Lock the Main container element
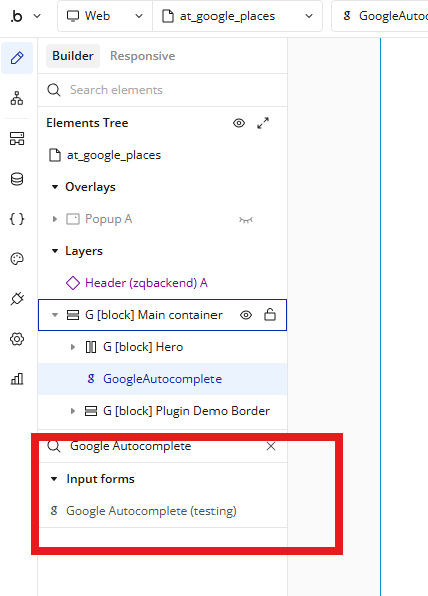The height and width of the screenshot is (596, 428). (270, 314)
